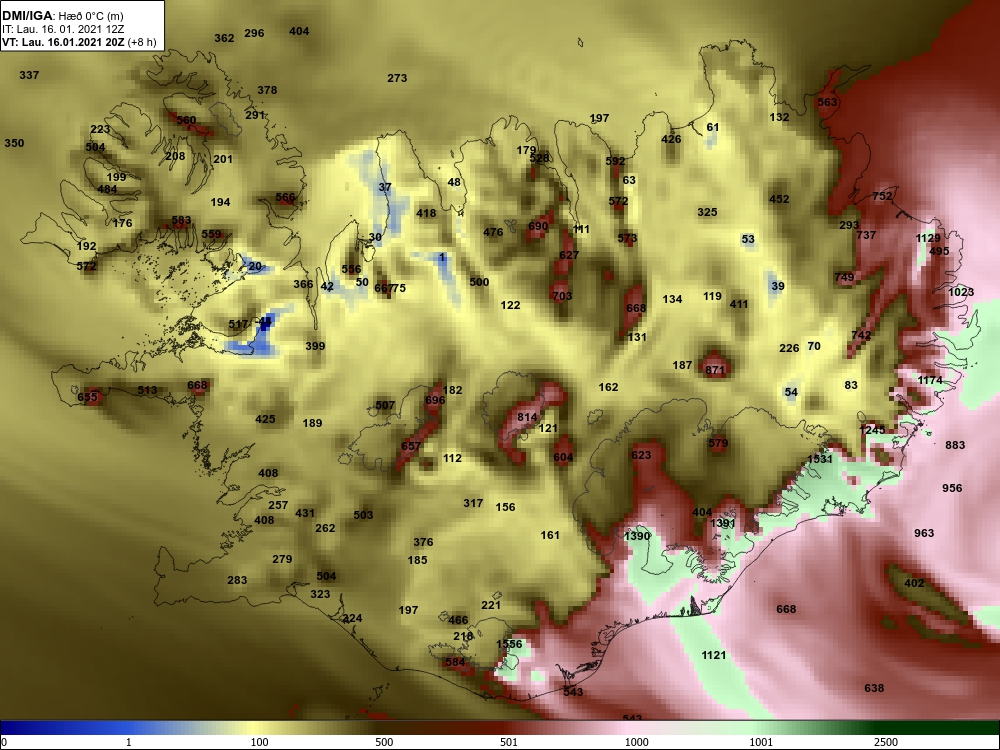Image resolution: width=1000 pixels, height=750 pixels.
Task: Select the map value '226'
Action: [x=789, y=348]
